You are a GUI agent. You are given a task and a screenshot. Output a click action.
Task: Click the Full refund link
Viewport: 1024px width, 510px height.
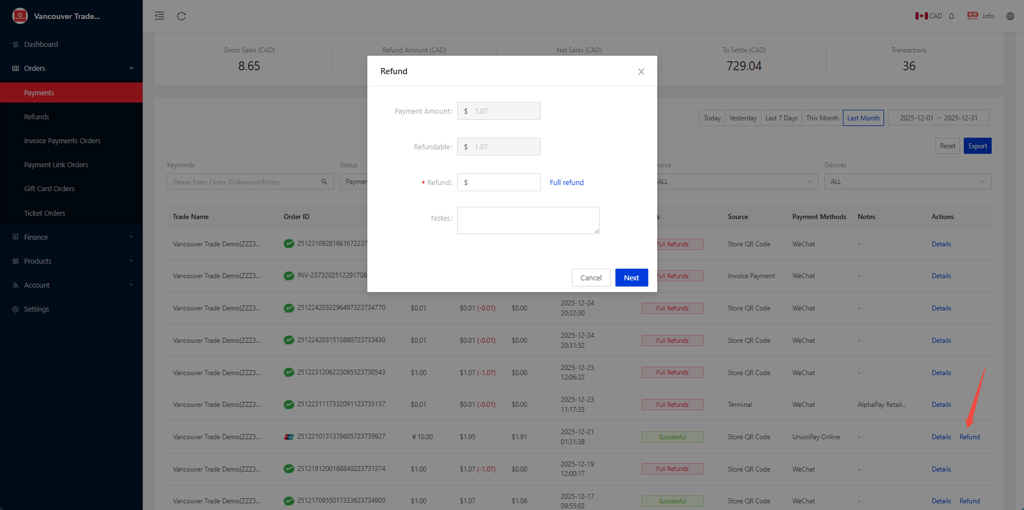566,182
